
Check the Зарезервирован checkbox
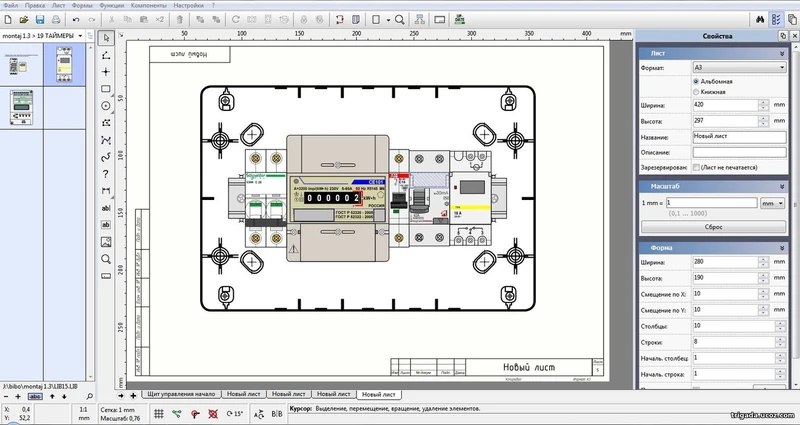(x=696, y=166)
